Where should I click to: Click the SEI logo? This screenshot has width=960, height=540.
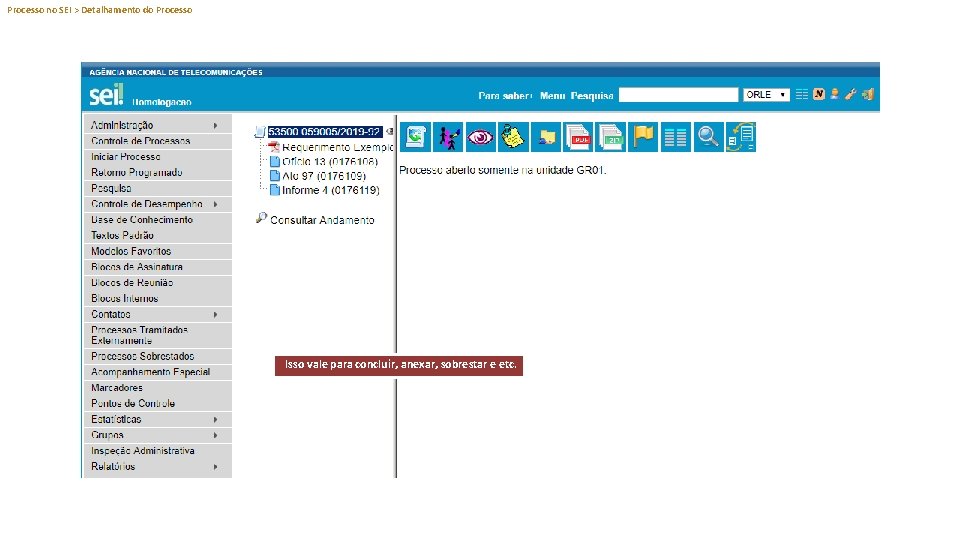tap(107, 95)
